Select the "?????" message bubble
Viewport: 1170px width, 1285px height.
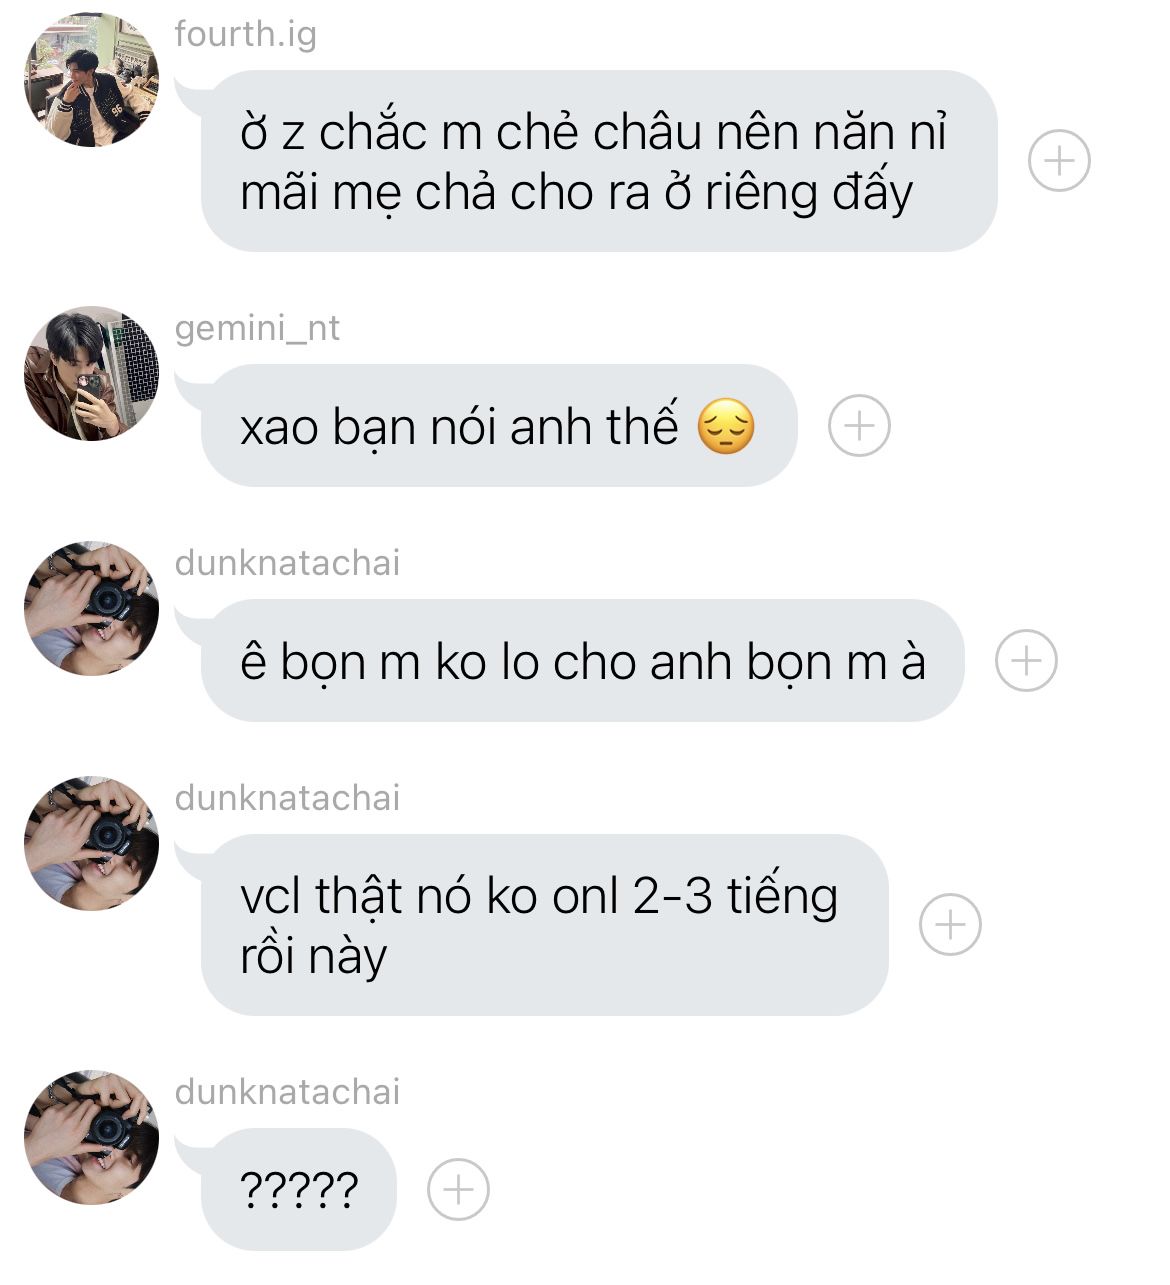298,1190
